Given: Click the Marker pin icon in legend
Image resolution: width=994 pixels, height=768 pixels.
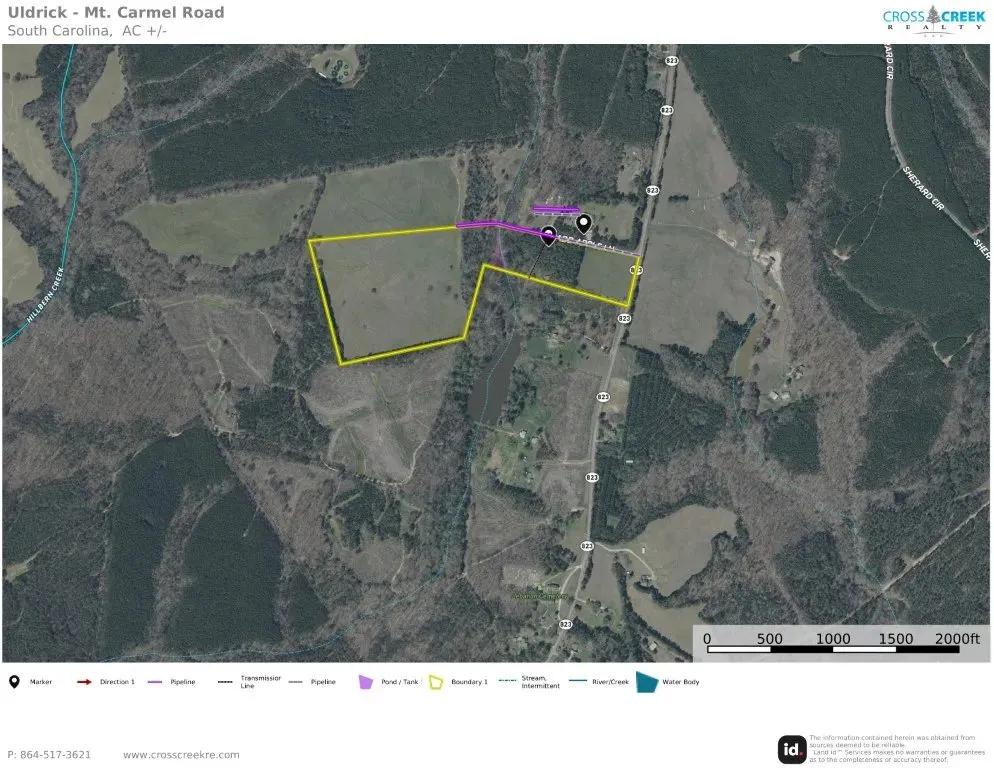Looking at the screenshot, I should 14,682.
